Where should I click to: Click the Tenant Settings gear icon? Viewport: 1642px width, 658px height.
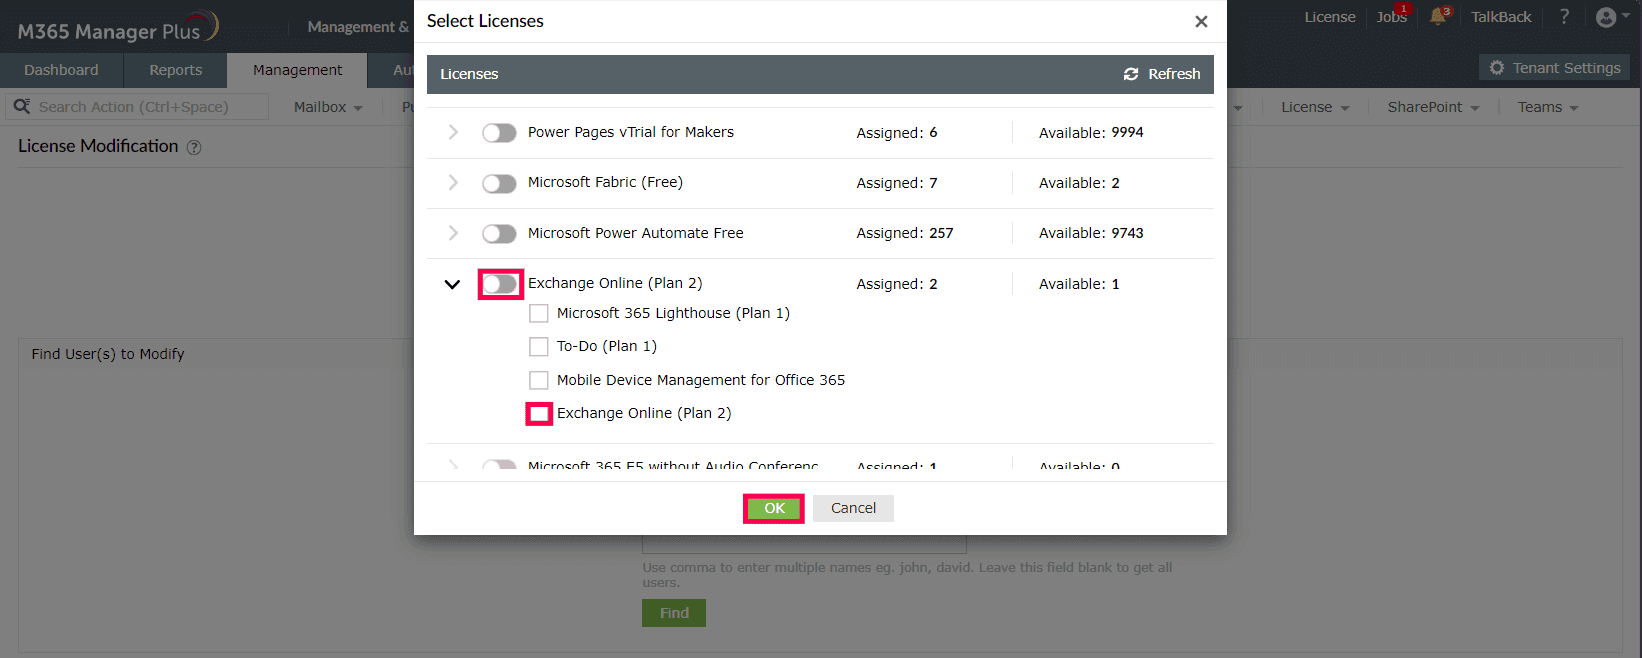click(1497, 68)
